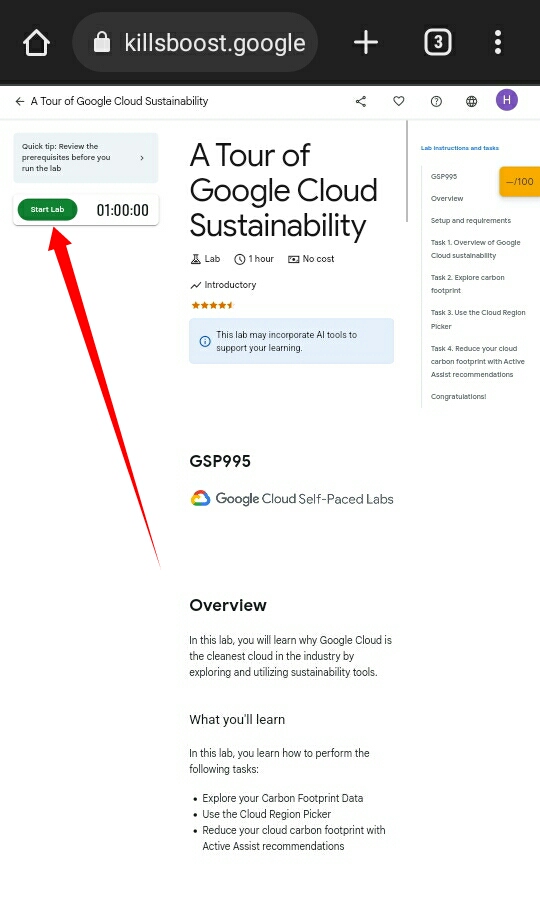This screenshot has width=540, height=924.
Task: Select Task 2. Explore carbon footprint
Action: [x=467, y=284]
